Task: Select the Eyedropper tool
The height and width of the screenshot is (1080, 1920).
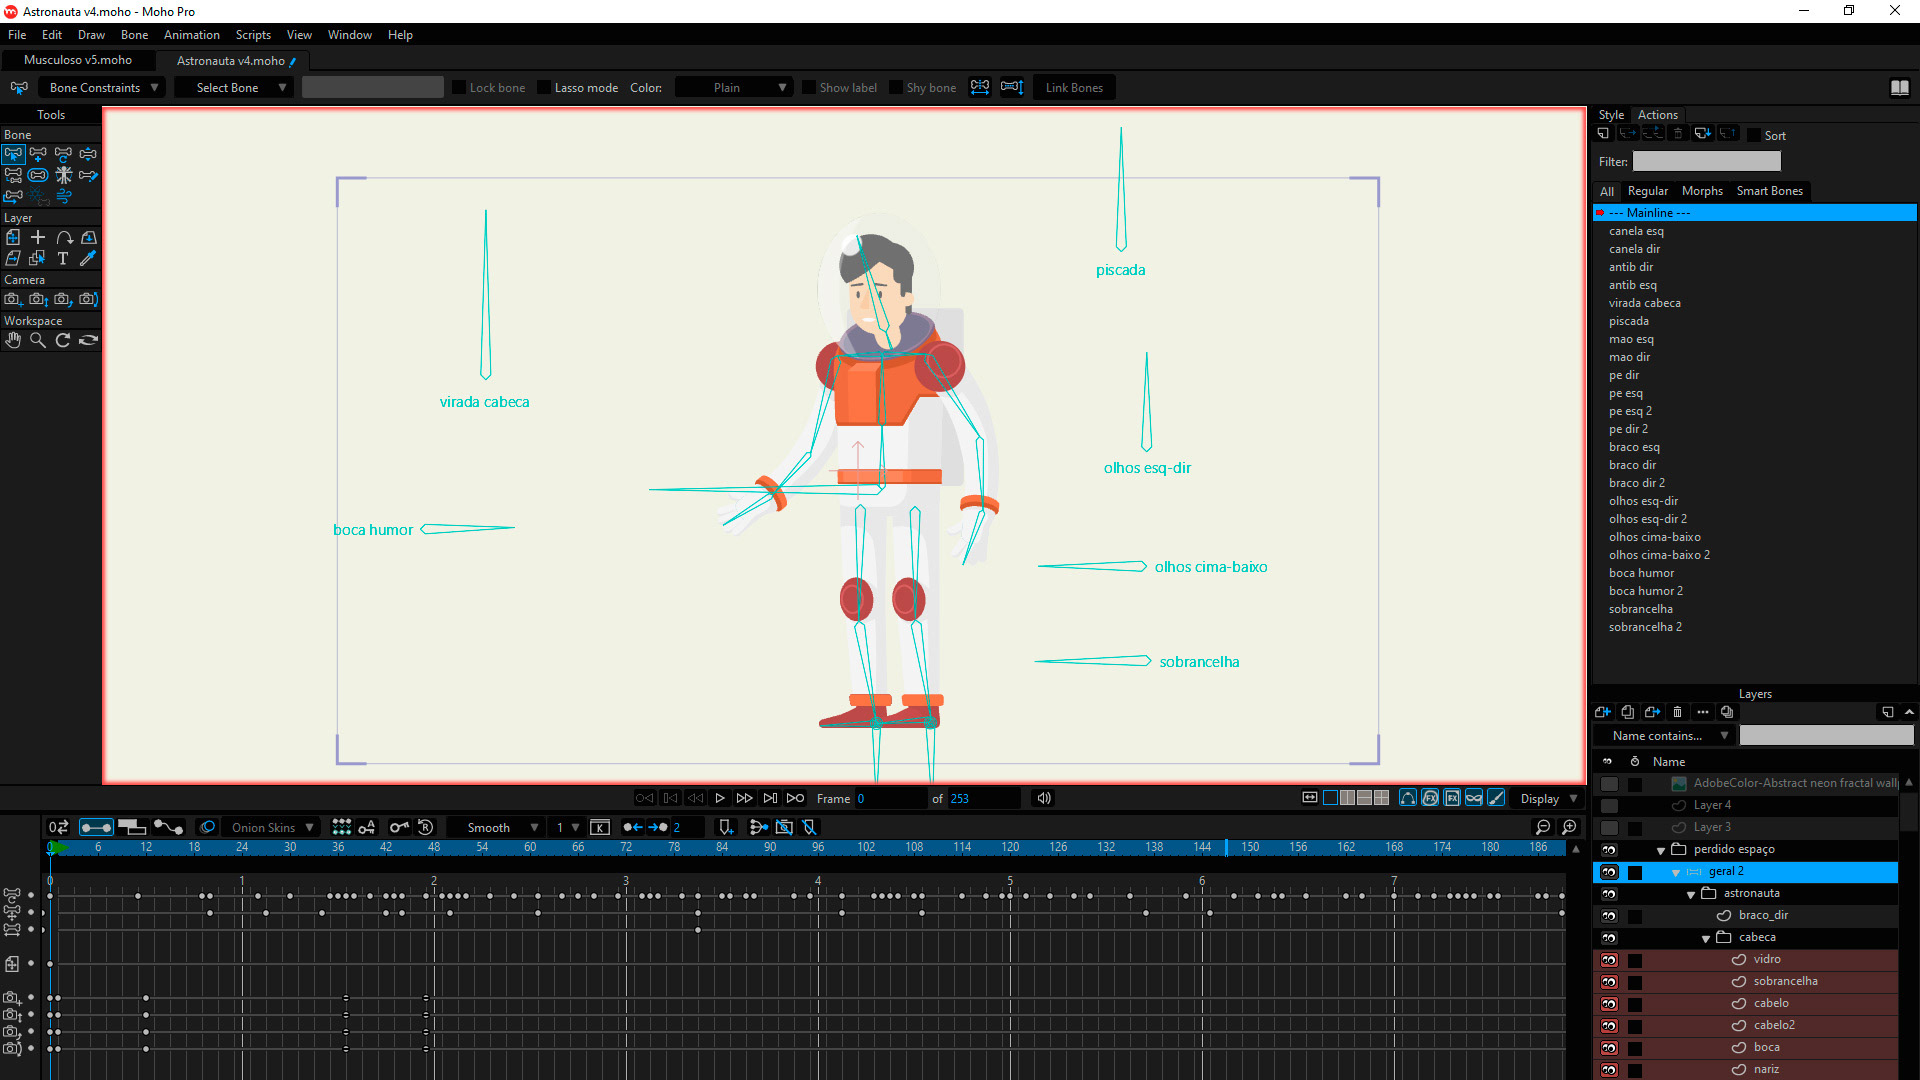Action: (88, 258)
